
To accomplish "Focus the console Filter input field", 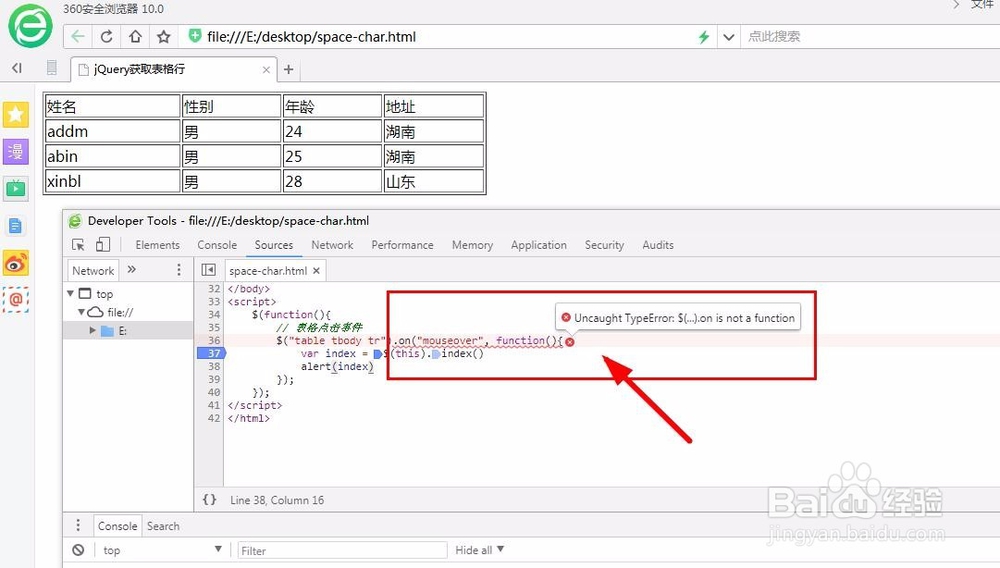I will pos(342,550).
